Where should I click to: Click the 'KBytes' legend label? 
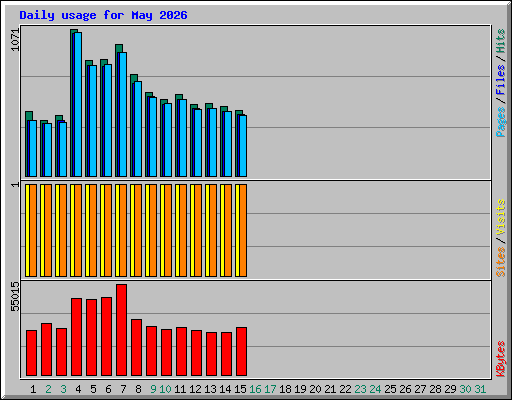500,359
